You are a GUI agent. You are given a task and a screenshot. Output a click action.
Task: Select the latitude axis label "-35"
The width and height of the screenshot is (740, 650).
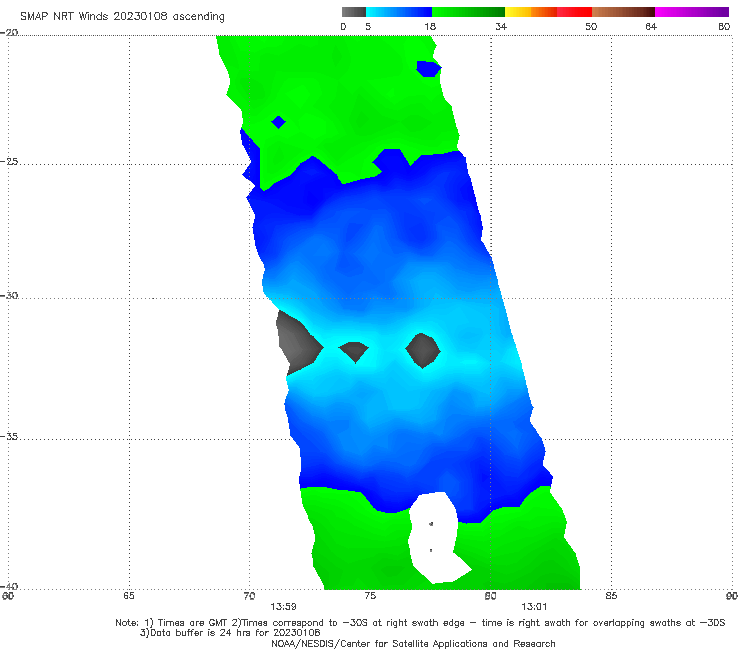click(9, 436)
